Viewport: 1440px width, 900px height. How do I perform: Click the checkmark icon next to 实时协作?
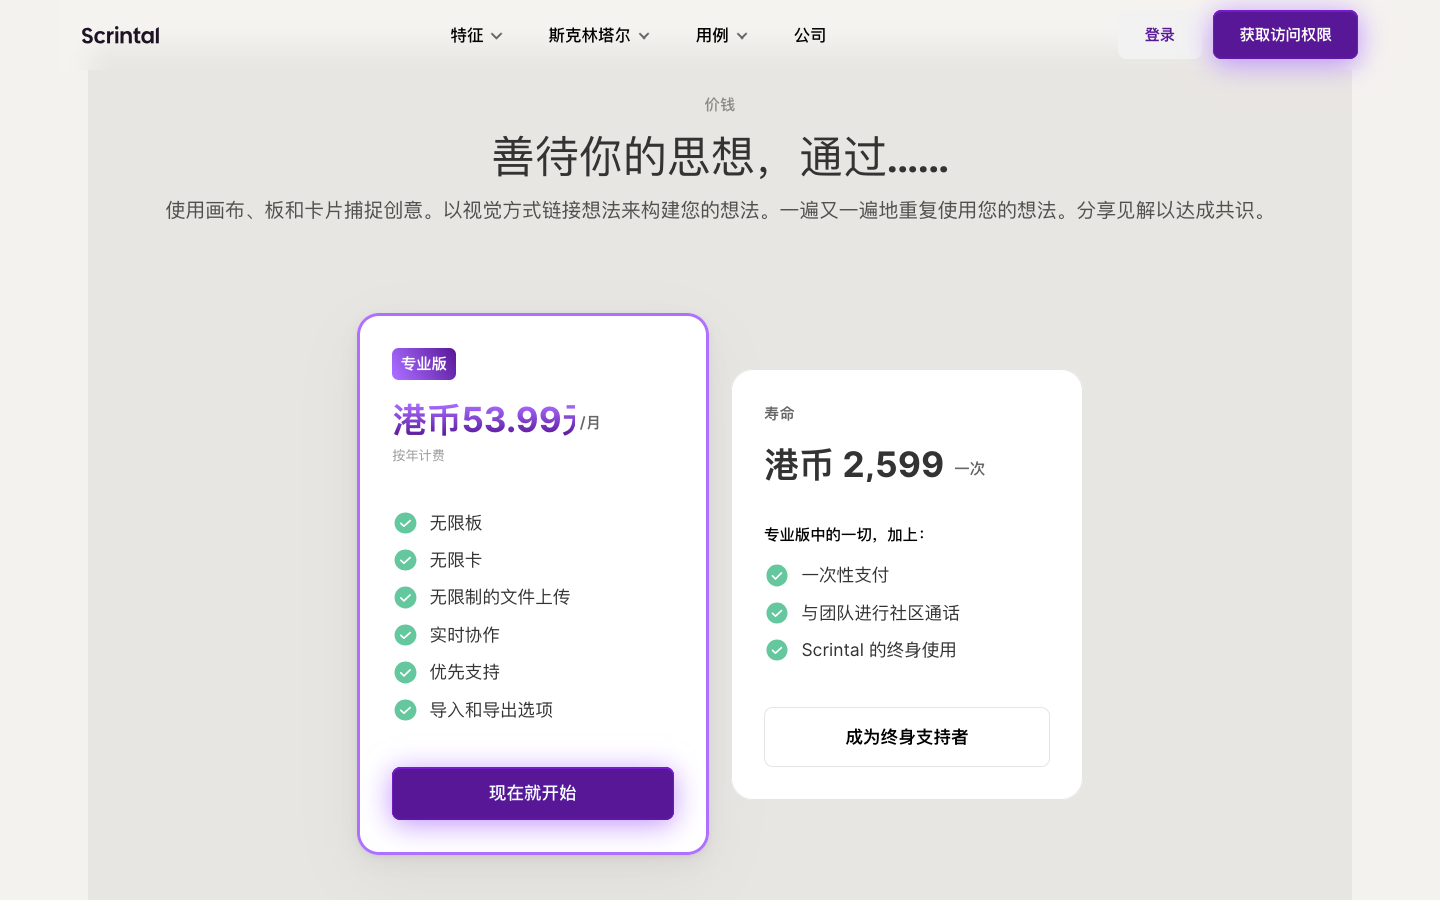[405, 635]
